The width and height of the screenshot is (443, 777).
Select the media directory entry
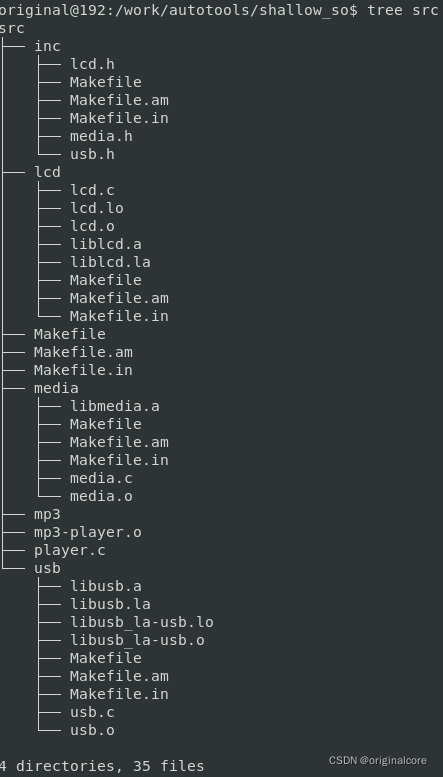click(x=56, y=388)
